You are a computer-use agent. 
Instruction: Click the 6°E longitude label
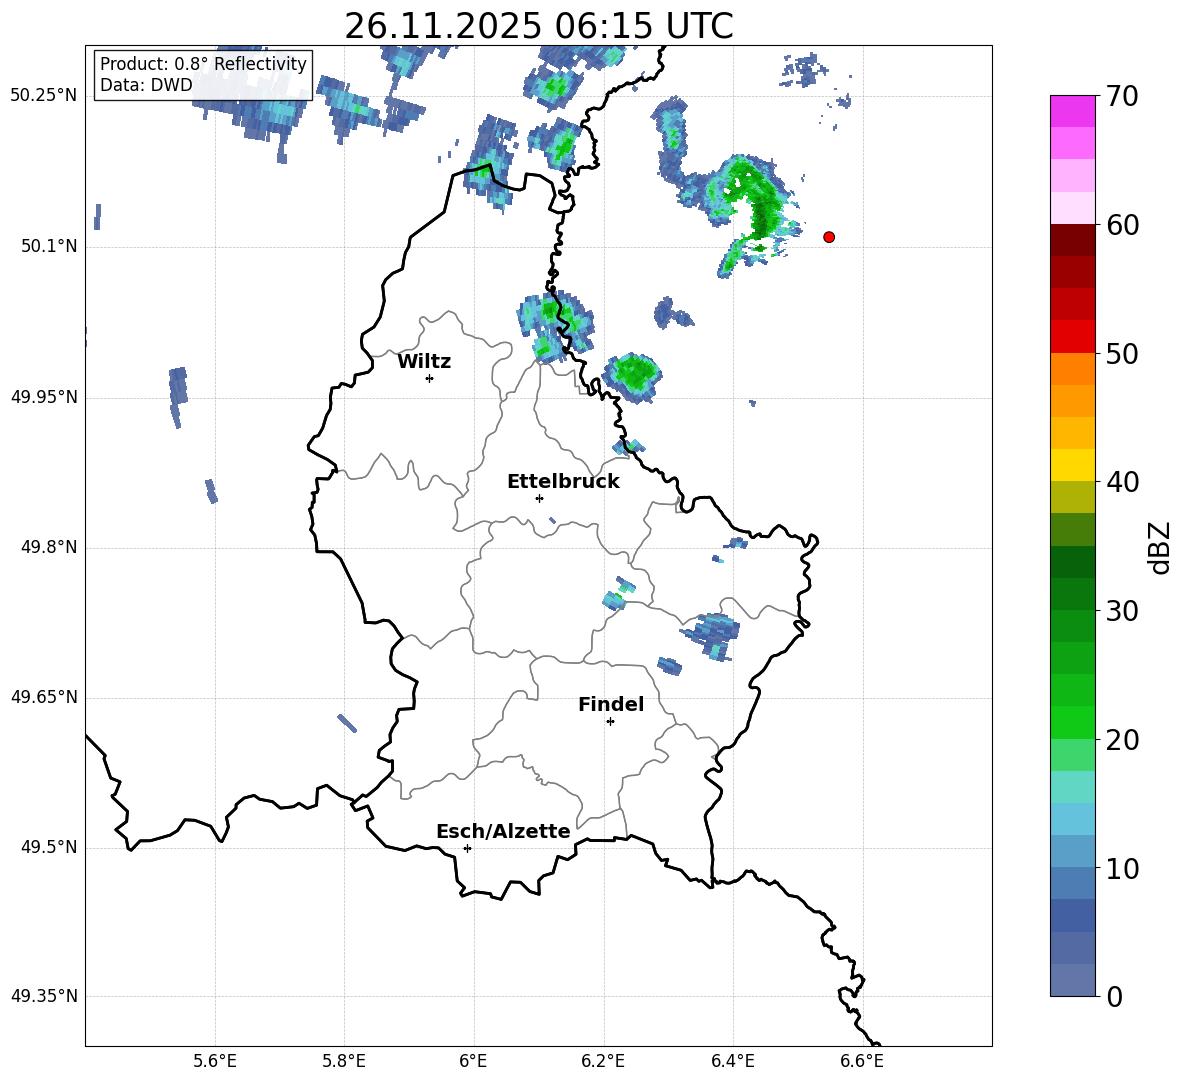[x=473, y=1061]
